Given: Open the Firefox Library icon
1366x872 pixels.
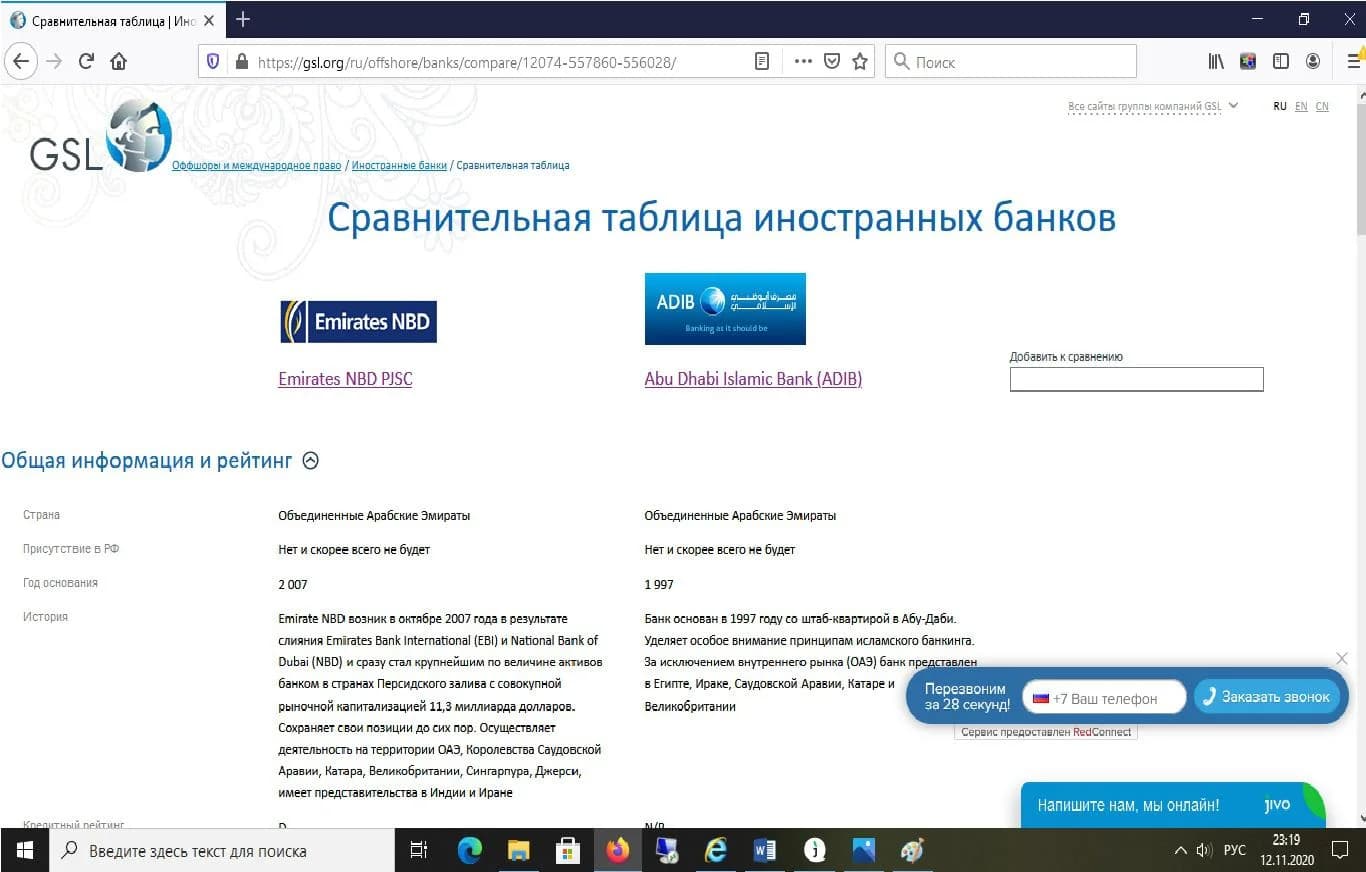Looking at the screenshot, I should 1216,61.
